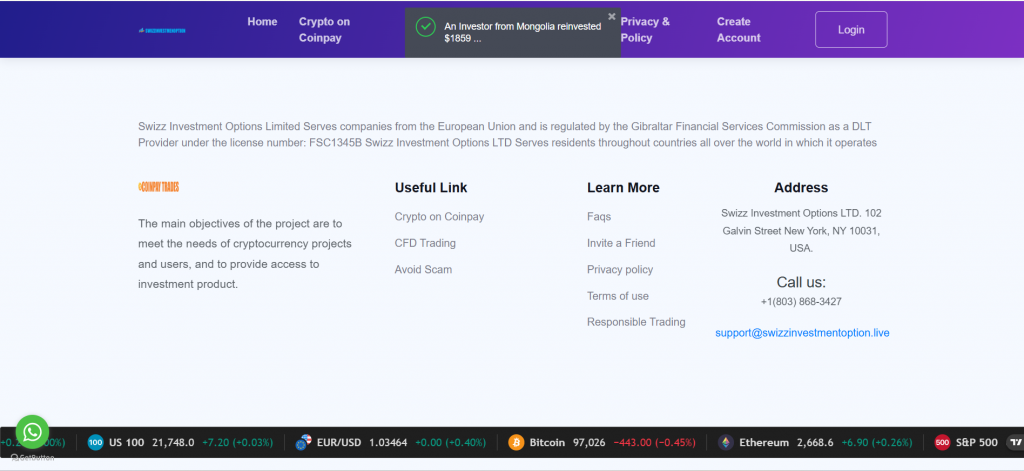
Task: Click the US 100 index icon
Action: 95,442
